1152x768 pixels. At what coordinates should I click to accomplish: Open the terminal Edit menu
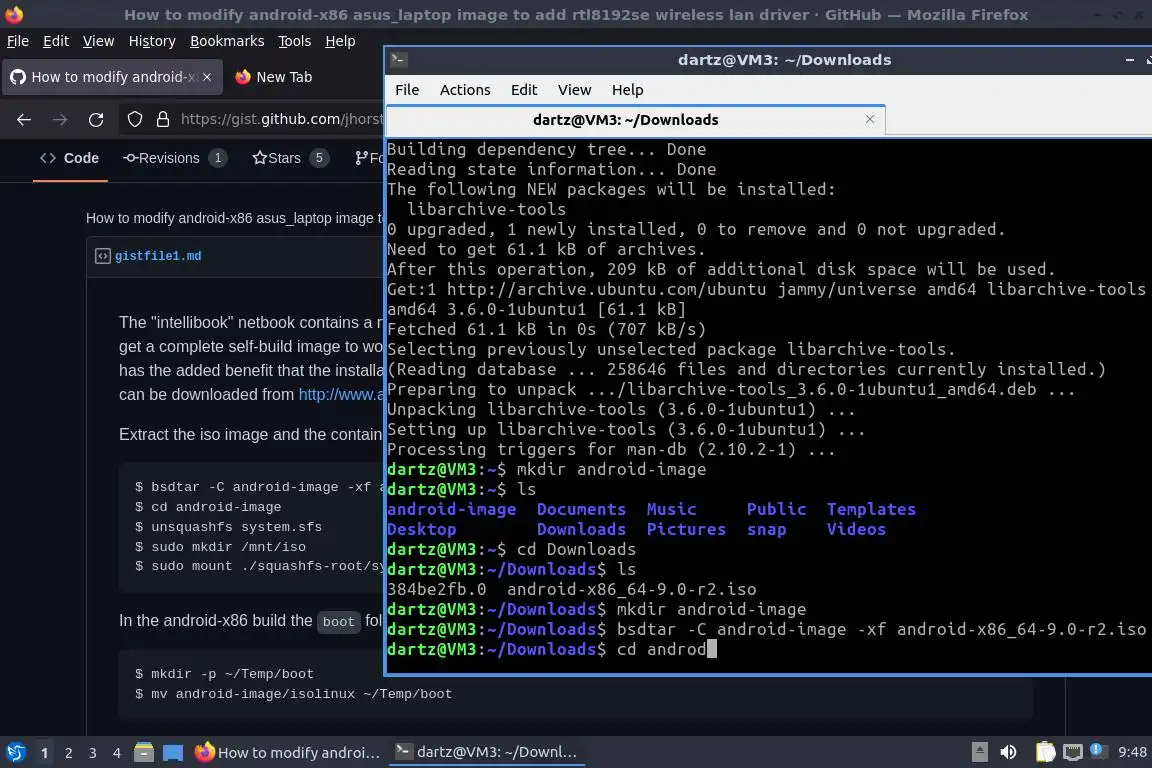click(x=524, y=90)
